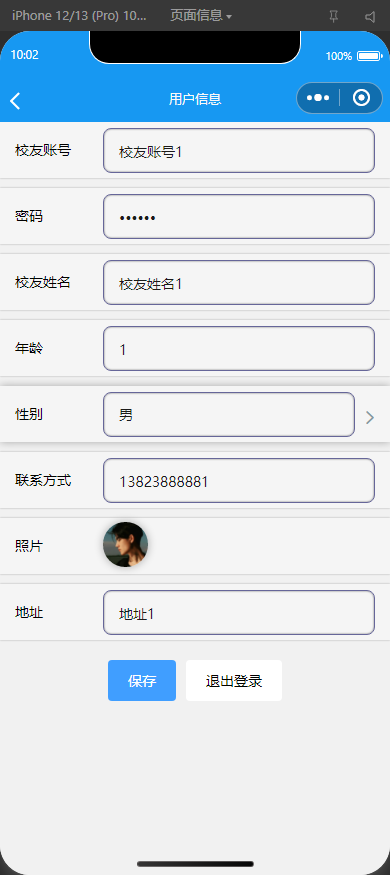Open the three-dot mini program menu
This screenshot has height=875, width=390.
318,98
